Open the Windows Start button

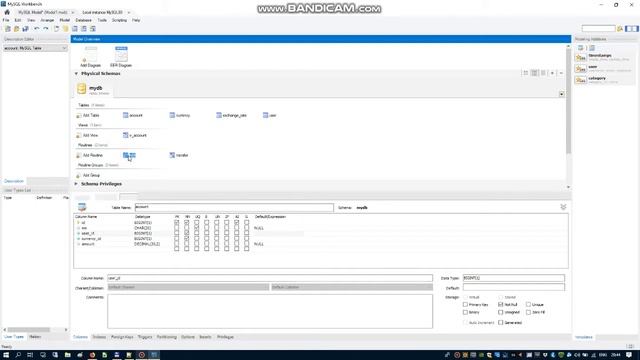[x=6, y=355]
